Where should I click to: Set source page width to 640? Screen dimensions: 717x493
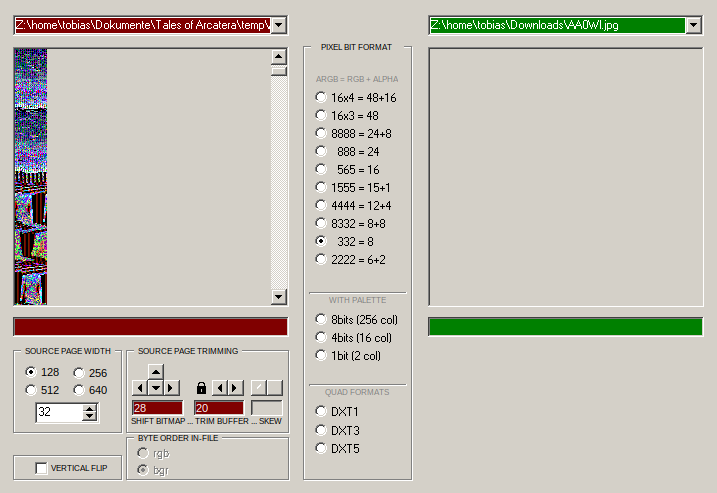(x=91, y=390)
